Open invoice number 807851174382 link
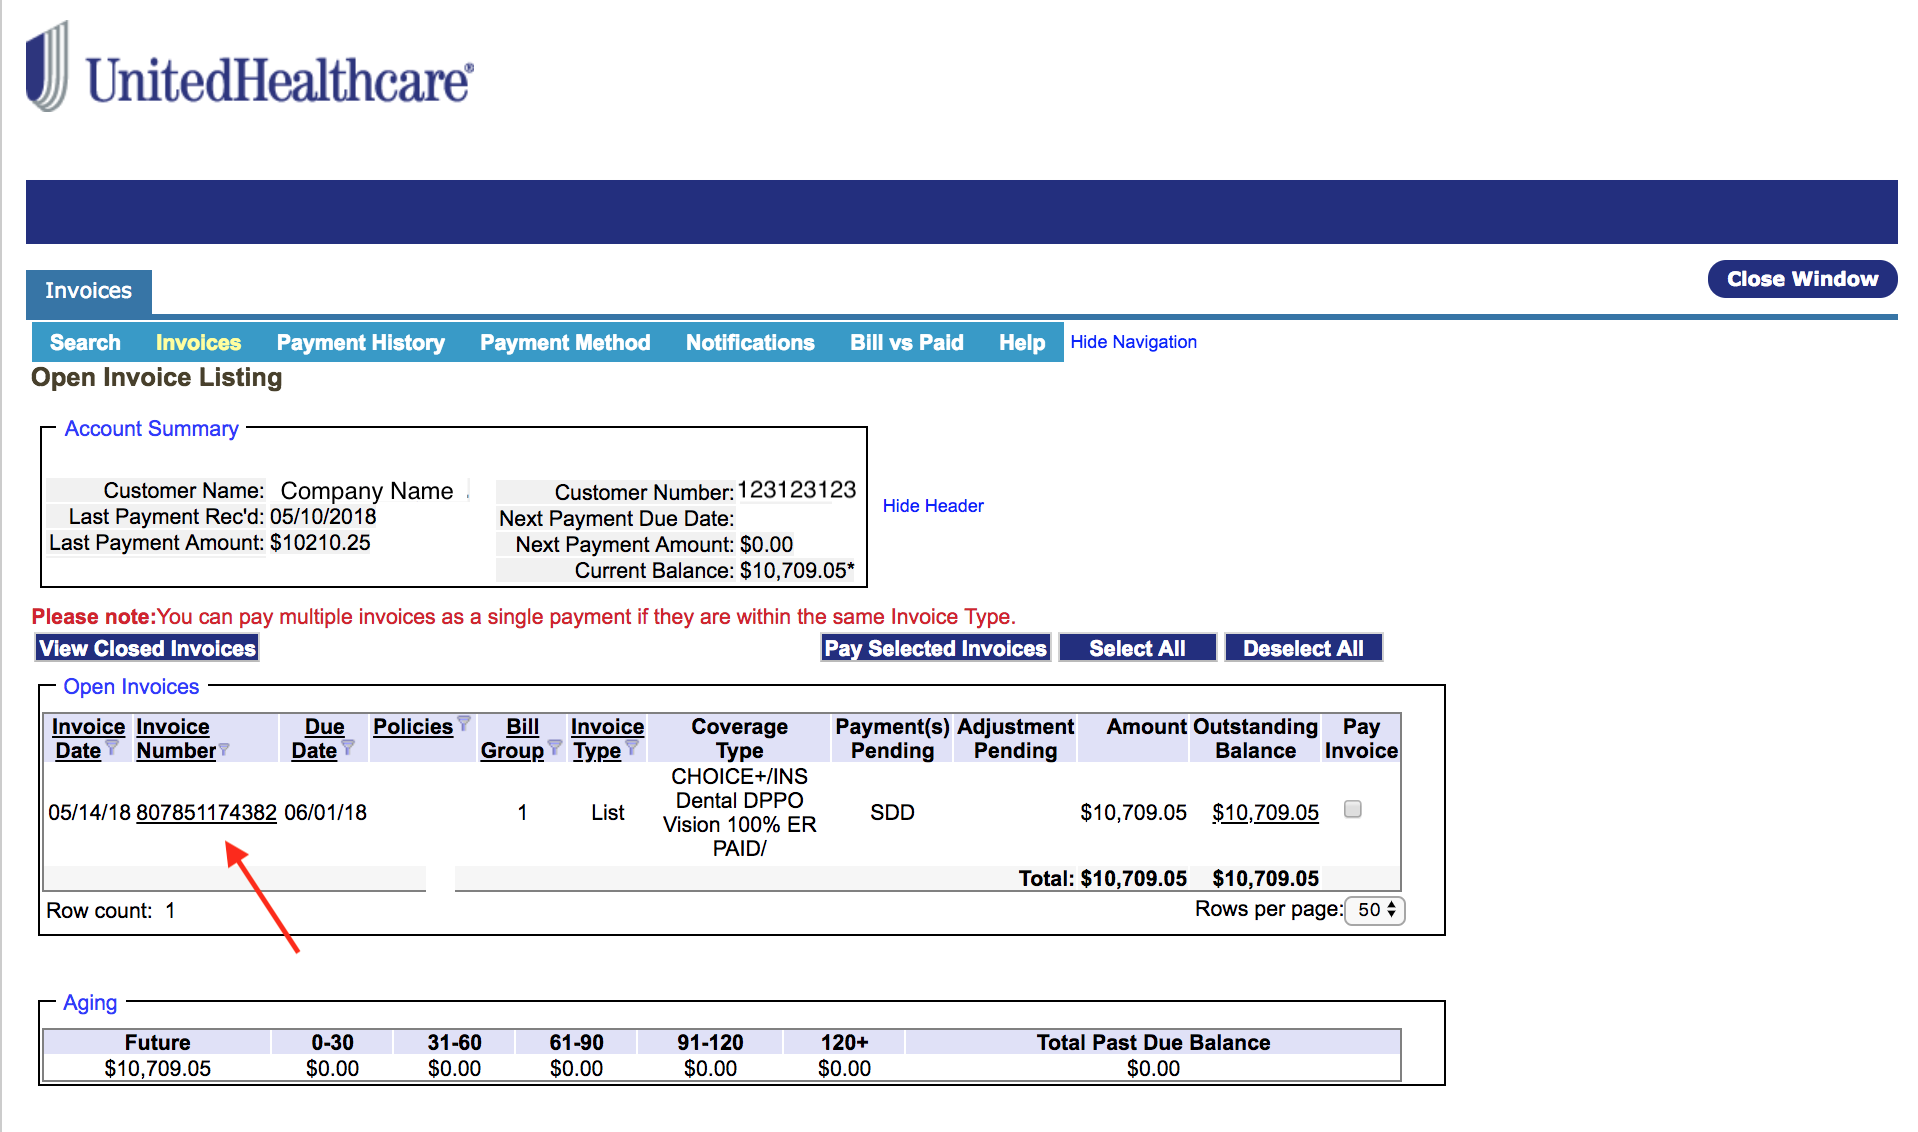This screenshot has width=1918, height=1132. click(x=206, y=813)
